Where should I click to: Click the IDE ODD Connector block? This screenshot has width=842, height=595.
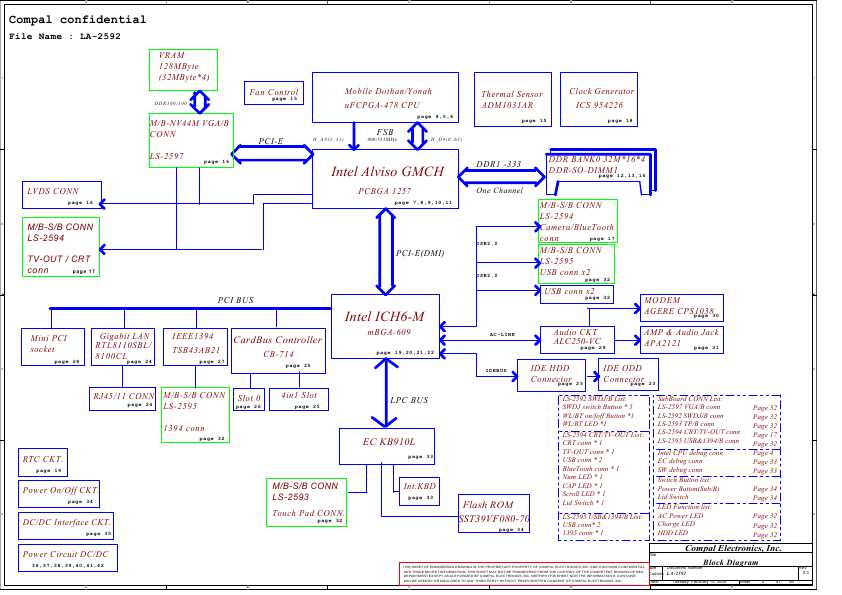[x=628, y=375]
